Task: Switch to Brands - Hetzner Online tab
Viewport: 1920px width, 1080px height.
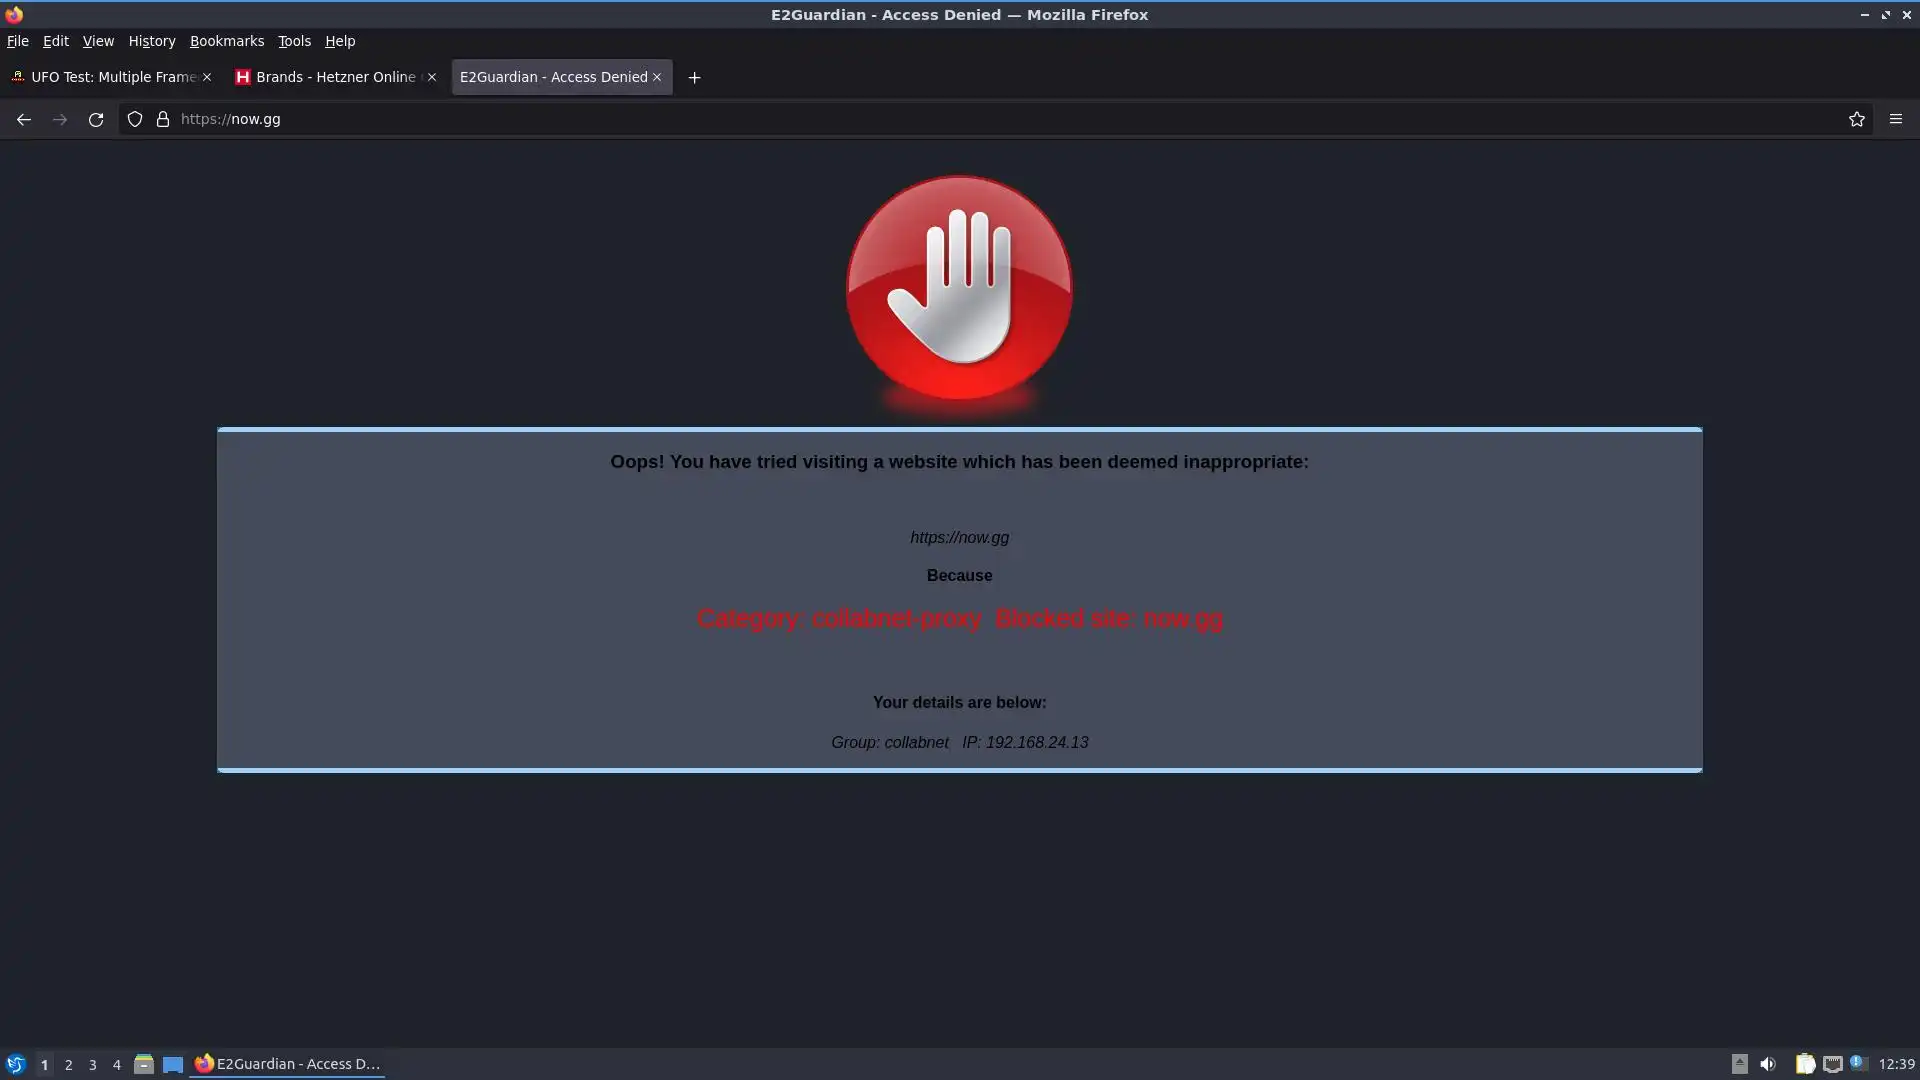Action: pos(328,77)
